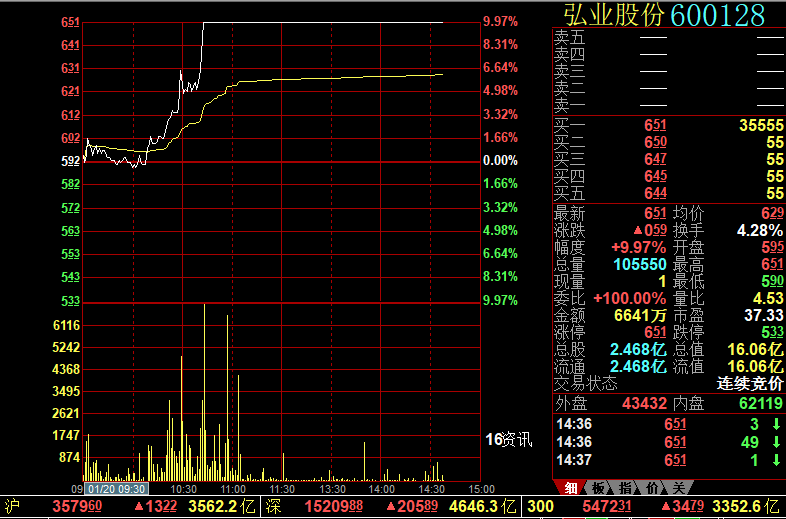
Task: Click the white price line at limit-up
Action: tap(321, 22)
